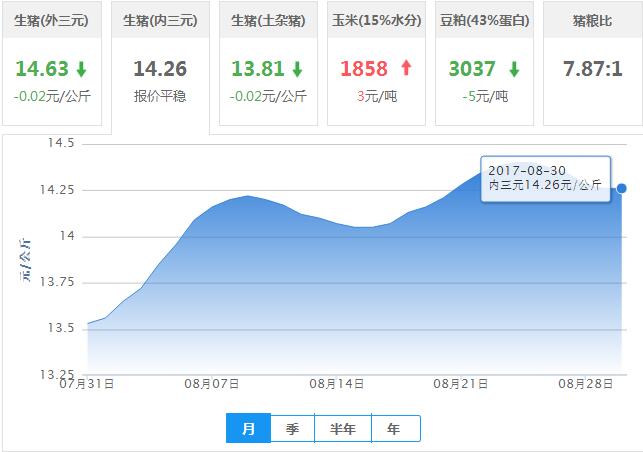The width and height of the screenshot is (643, 452).
Task: Click the 07月31日 axis label
Action: (87, 384)
